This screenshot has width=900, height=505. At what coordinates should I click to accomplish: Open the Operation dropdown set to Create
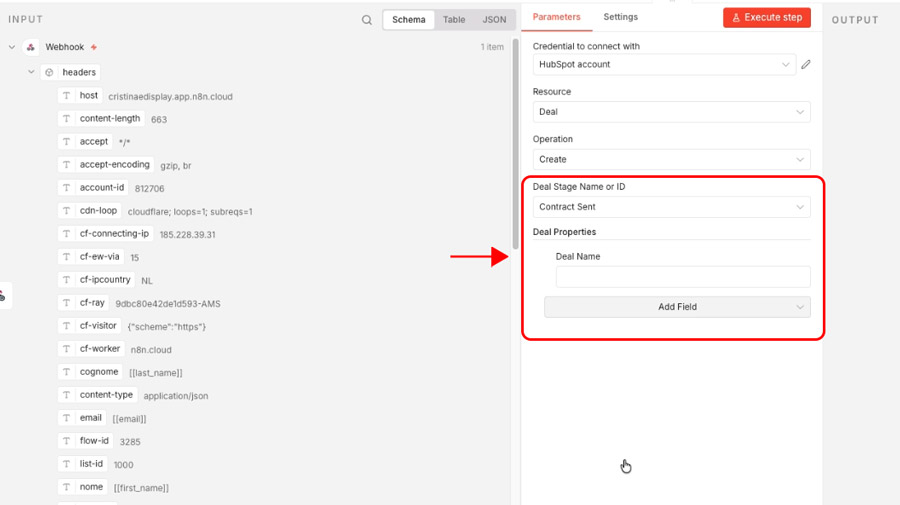point(671,159)
